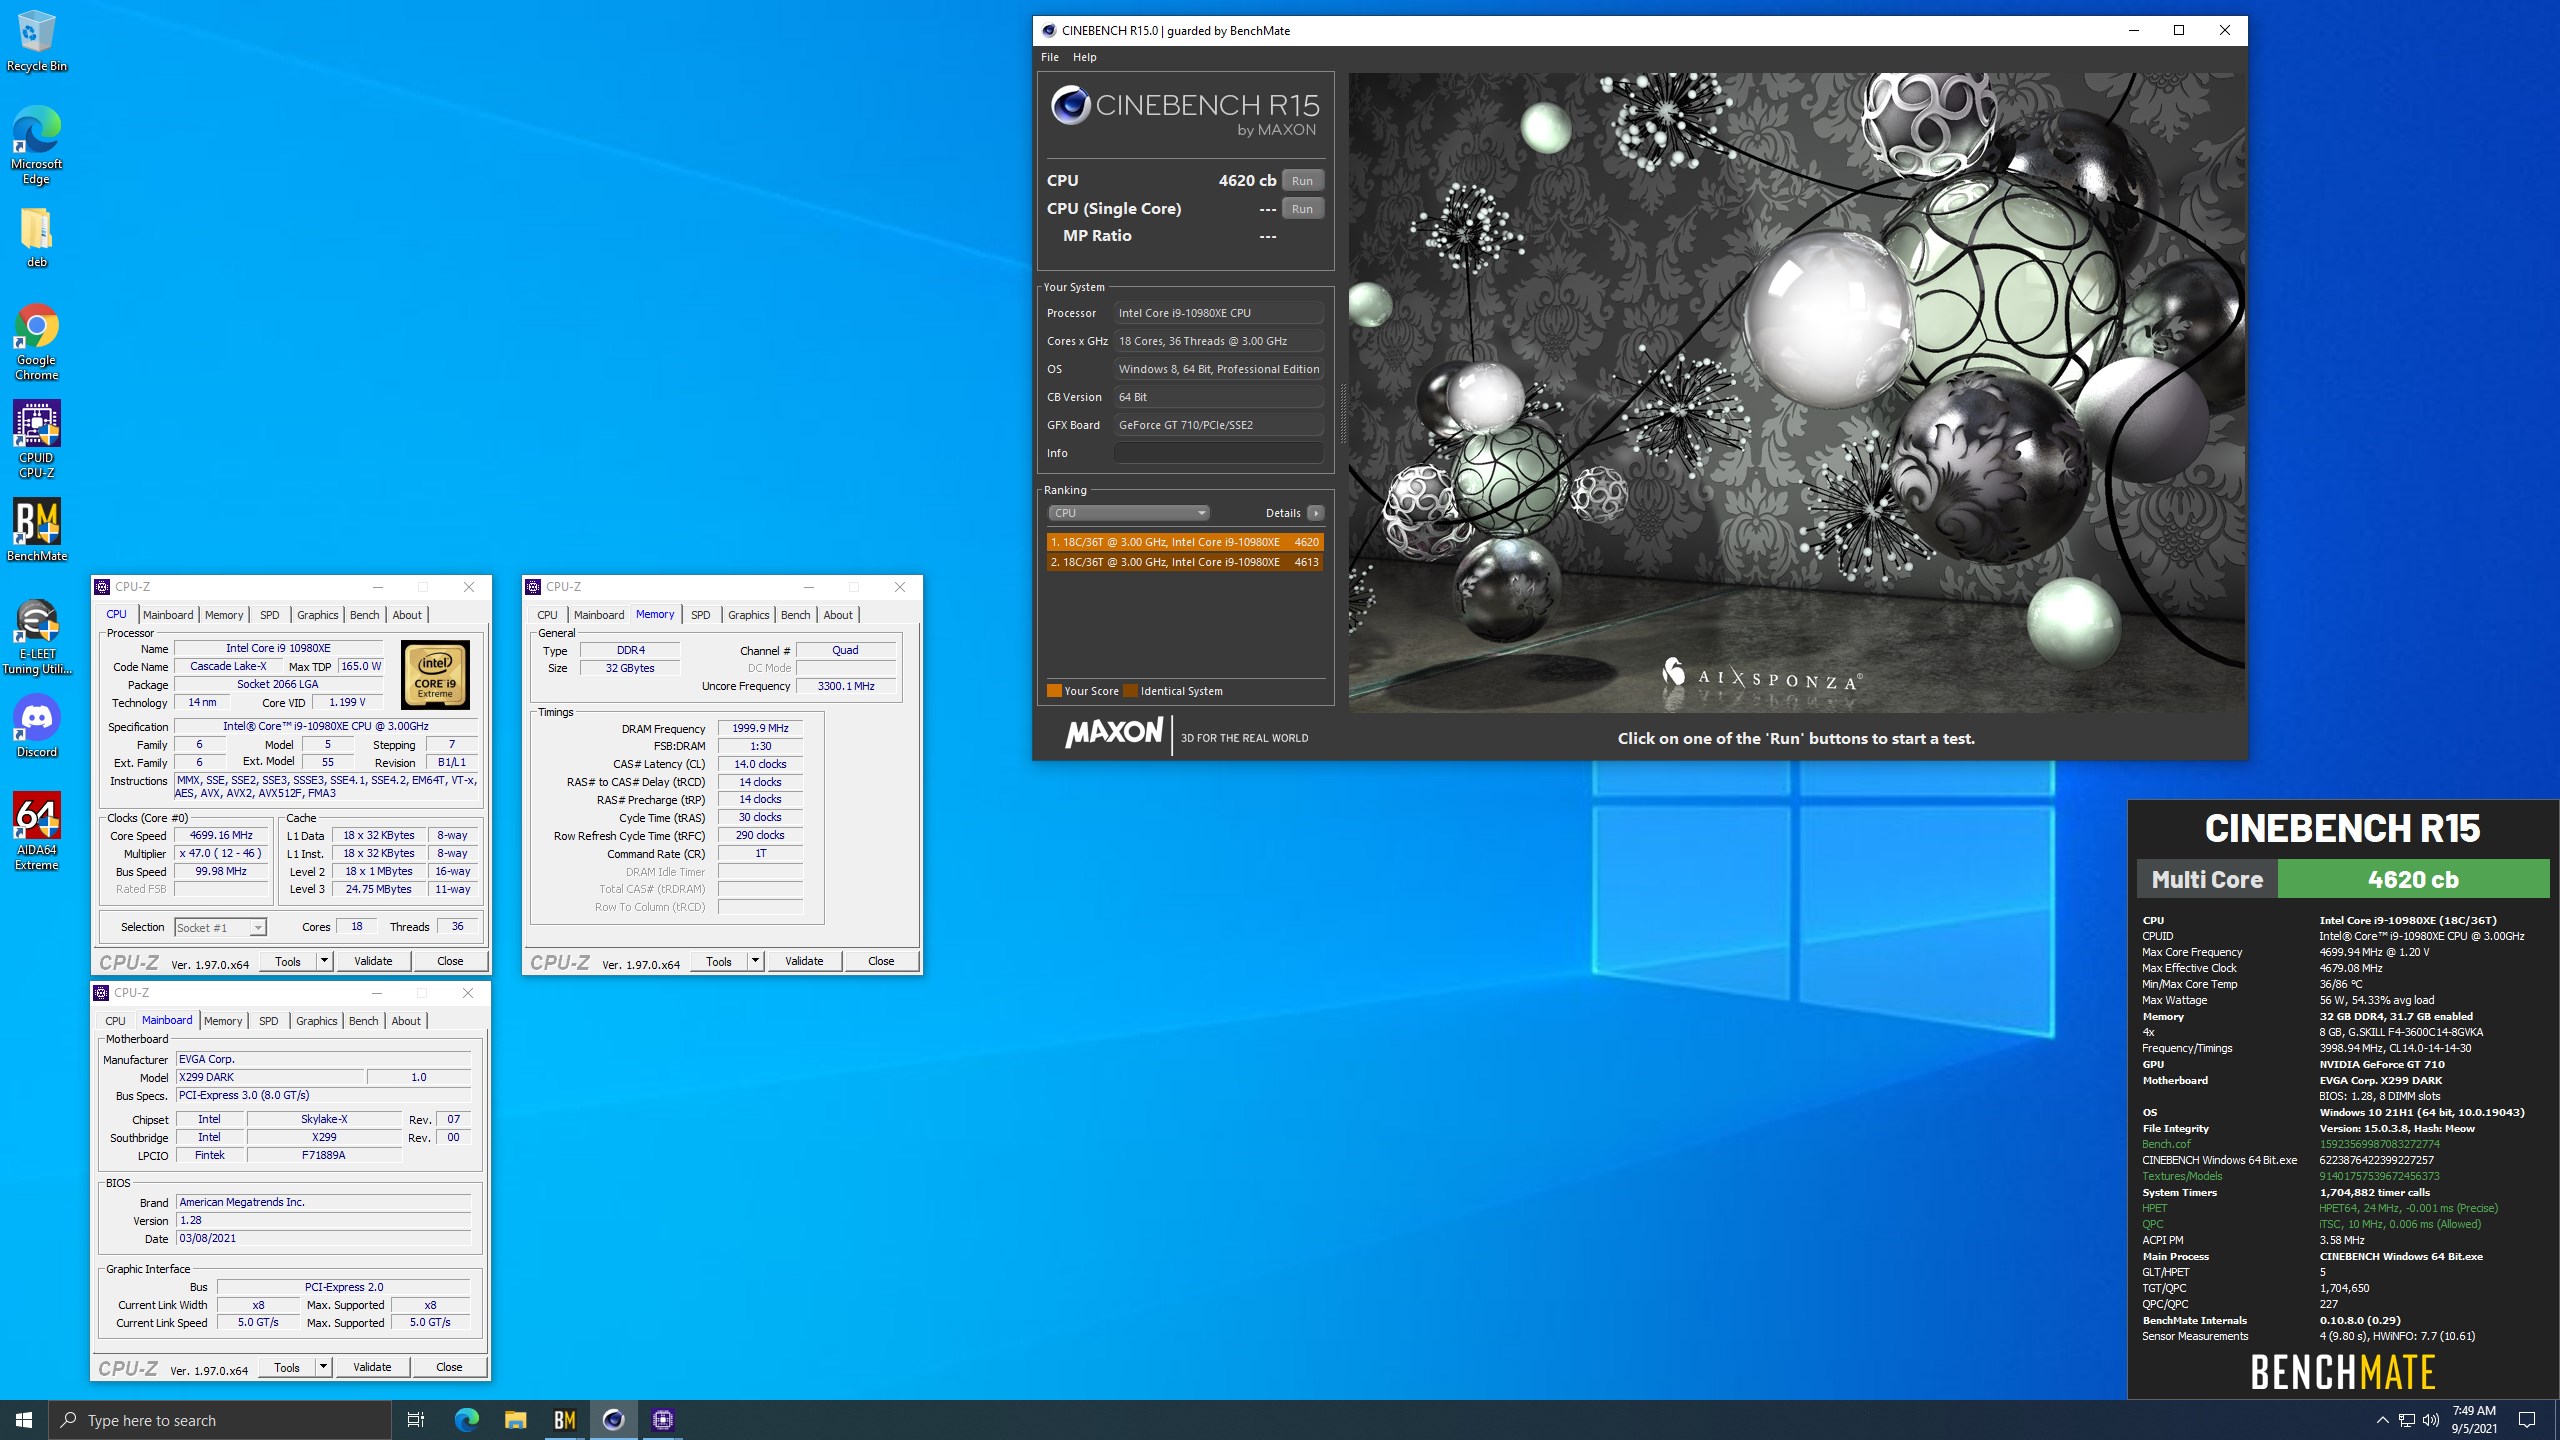This screenshot has height=1440, width=2560.
Task: Open the Help menu in Cinebench
Action: pyautogui.click(x=1084, y=57)
